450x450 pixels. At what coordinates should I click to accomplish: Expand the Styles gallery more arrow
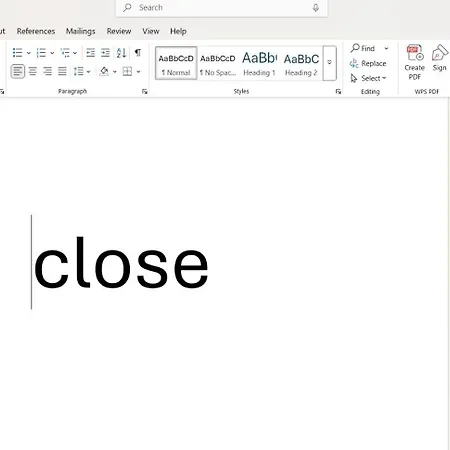pos(329,63)
